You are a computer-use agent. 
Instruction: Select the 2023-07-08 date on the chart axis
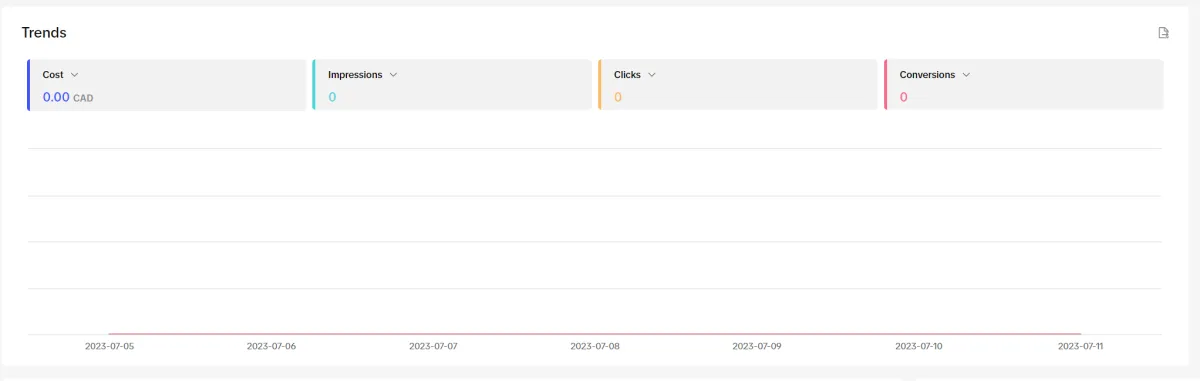click(x=595, y=346)
